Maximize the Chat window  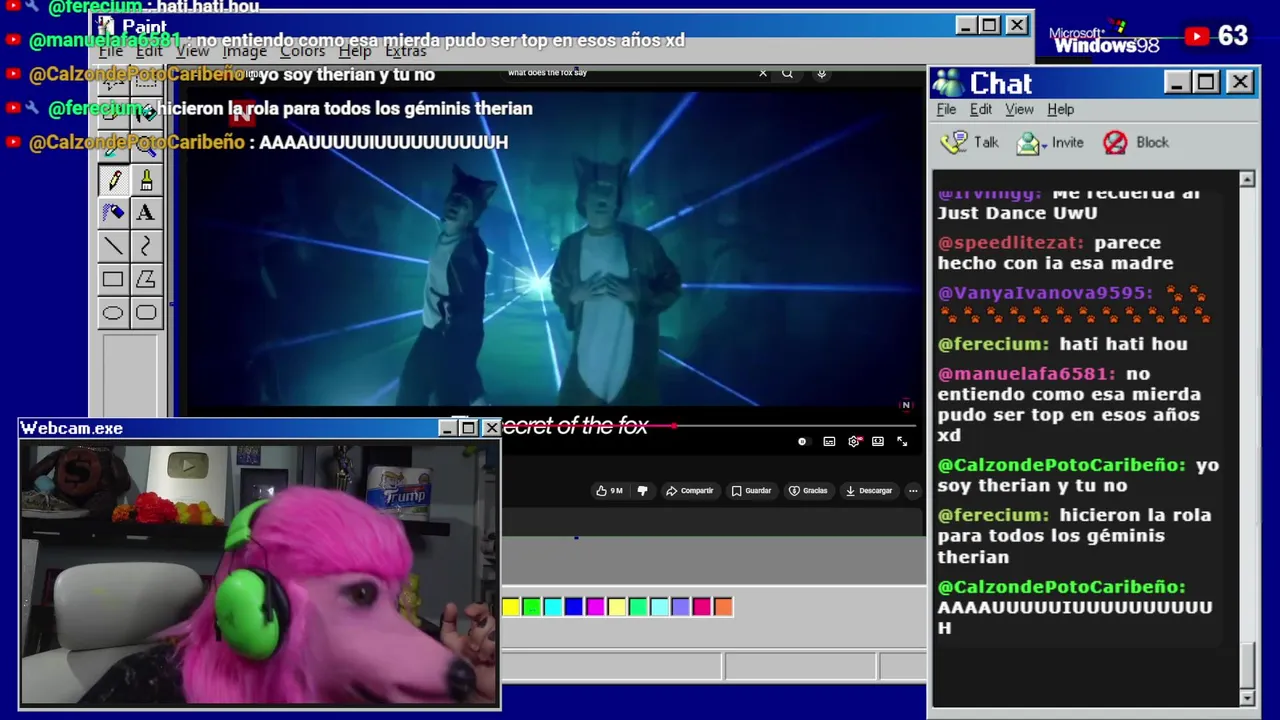[1207, 83]
